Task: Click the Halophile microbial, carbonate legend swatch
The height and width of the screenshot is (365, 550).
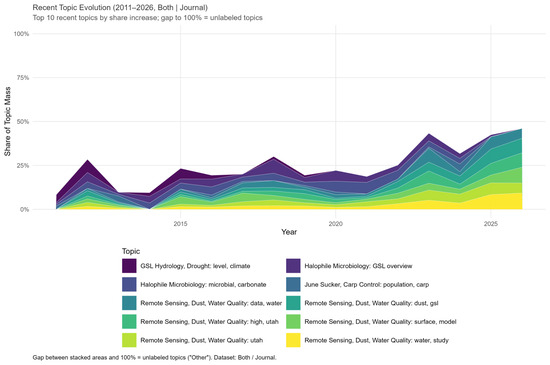Action: pos(129,284)
